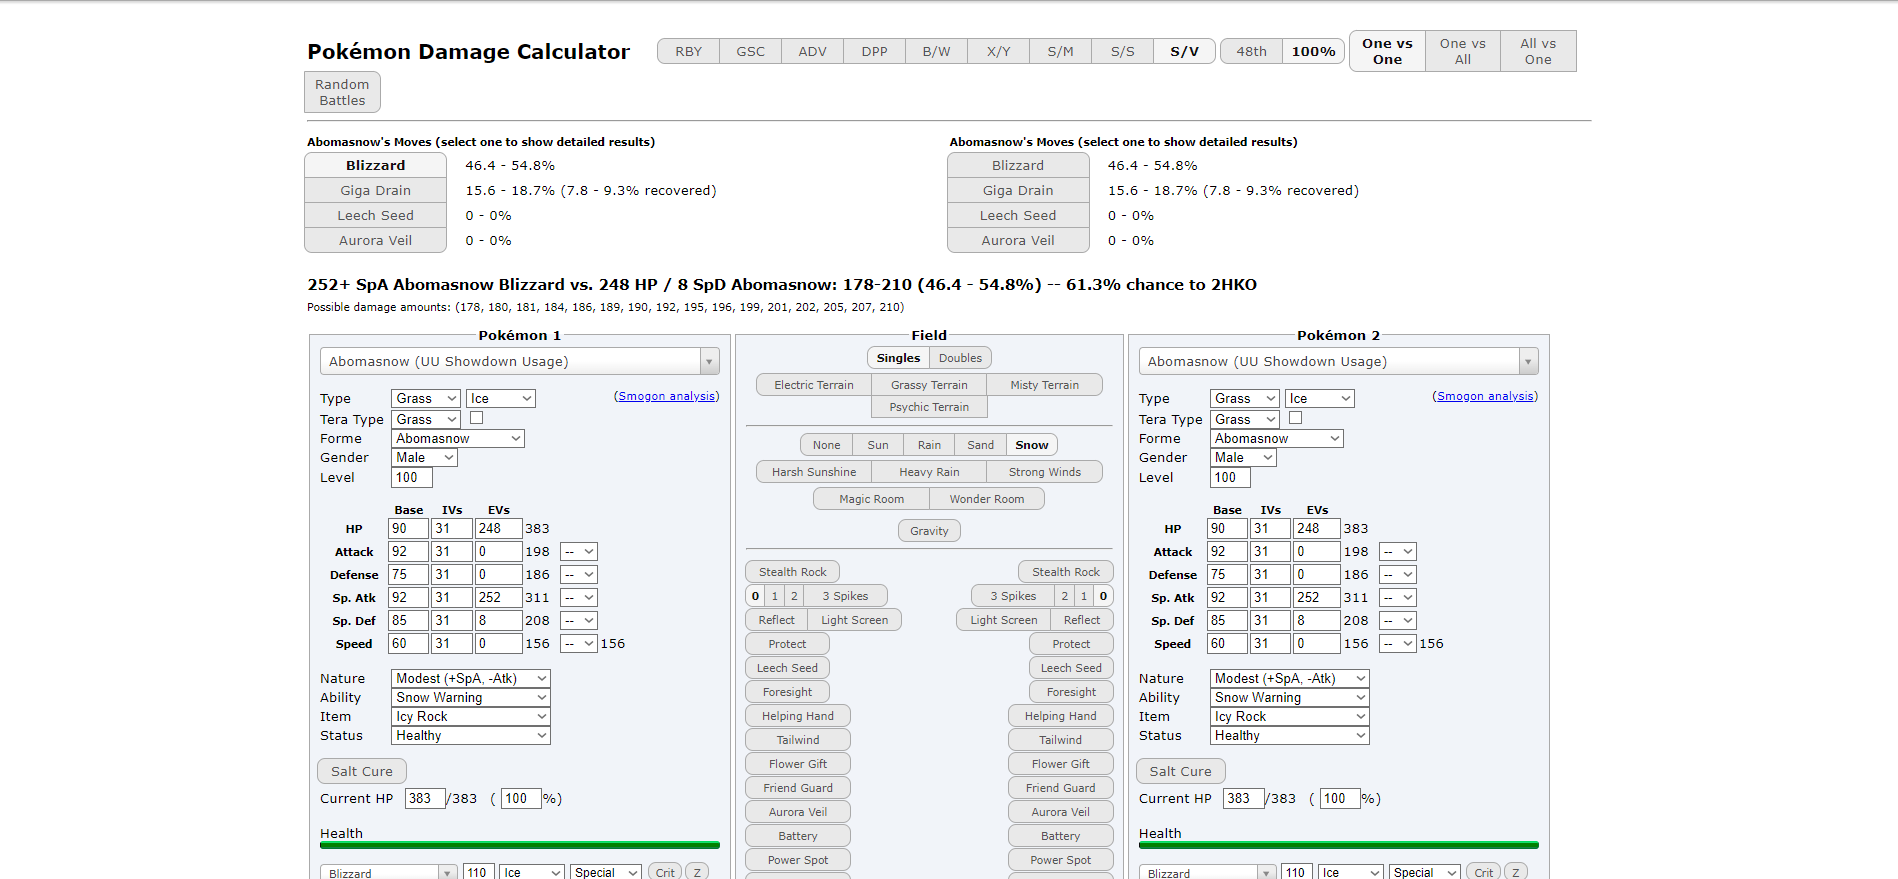Edit Pokémon 2 Sp. Atk EVs field
This screenshot has width=1898, height=879.
coord(1317,597)
